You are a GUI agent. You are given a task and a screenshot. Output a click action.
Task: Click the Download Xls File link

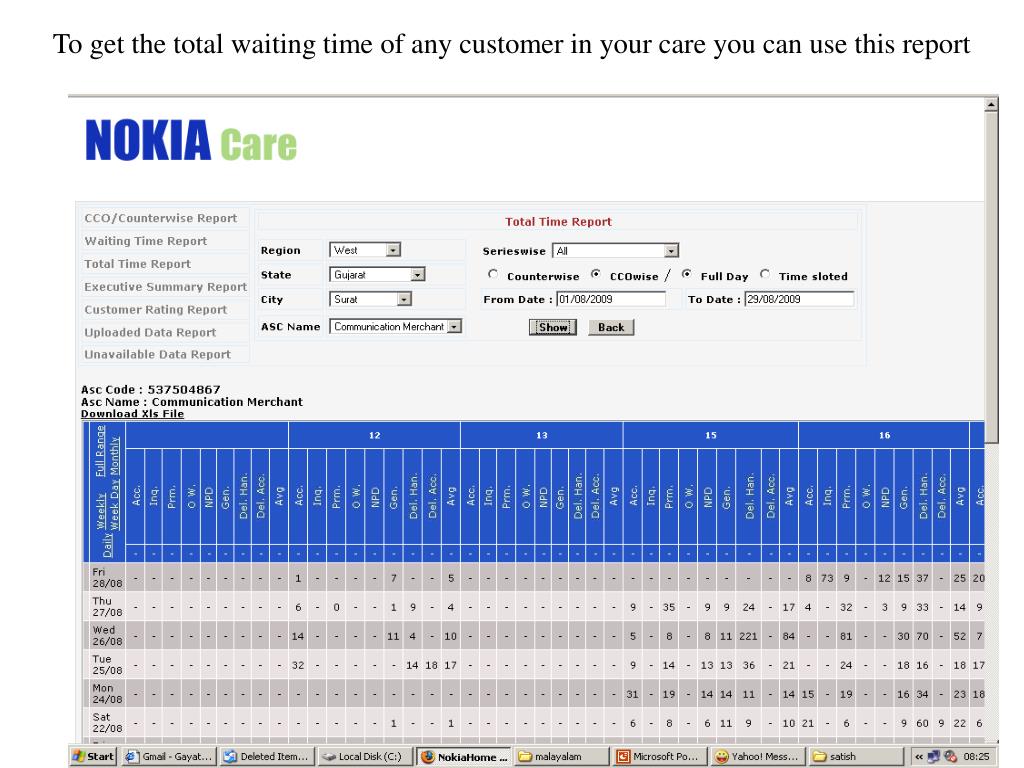click(133, 413)
